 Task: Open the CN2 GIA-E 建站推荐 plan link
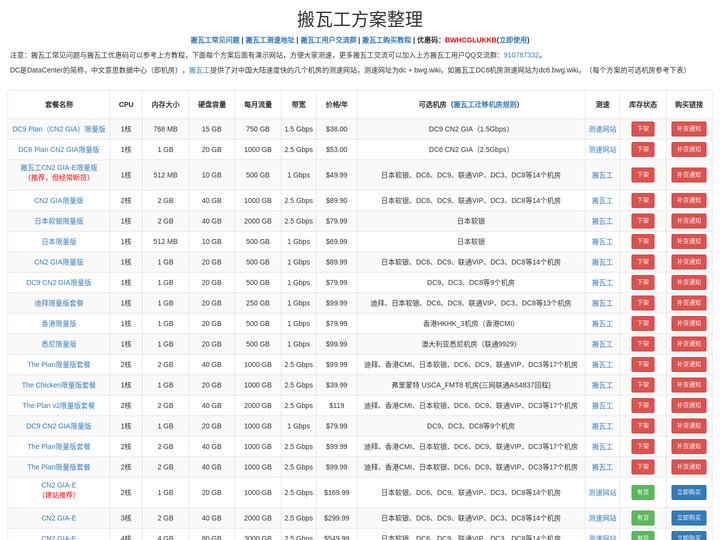[59, 485]
